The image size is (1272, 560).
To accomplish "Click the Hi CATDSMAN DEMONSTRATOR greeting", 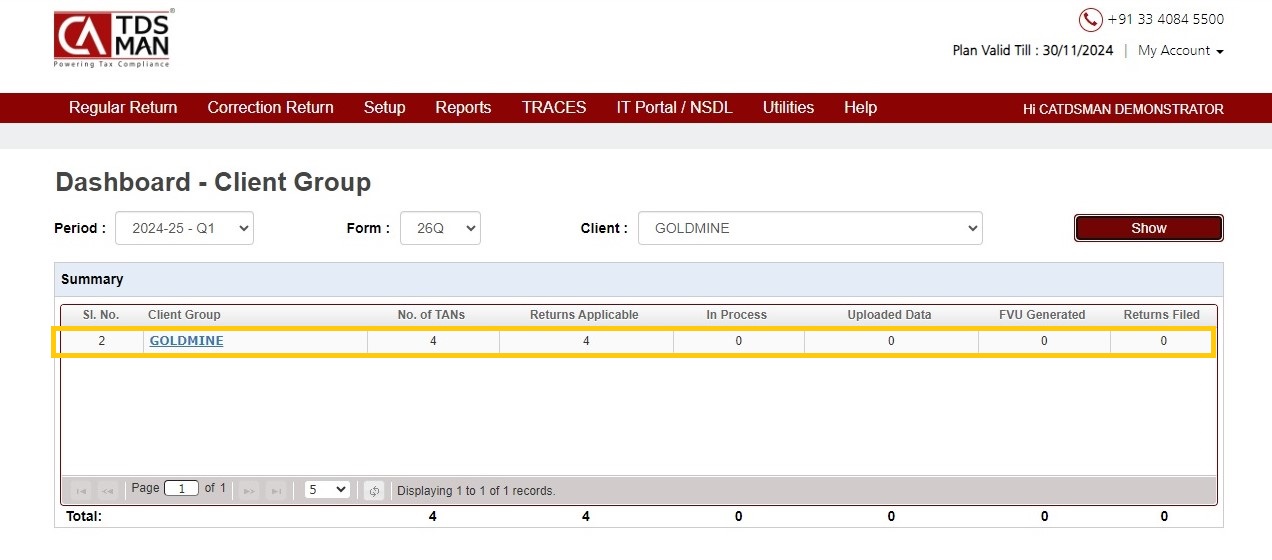I will point(1123,109).
